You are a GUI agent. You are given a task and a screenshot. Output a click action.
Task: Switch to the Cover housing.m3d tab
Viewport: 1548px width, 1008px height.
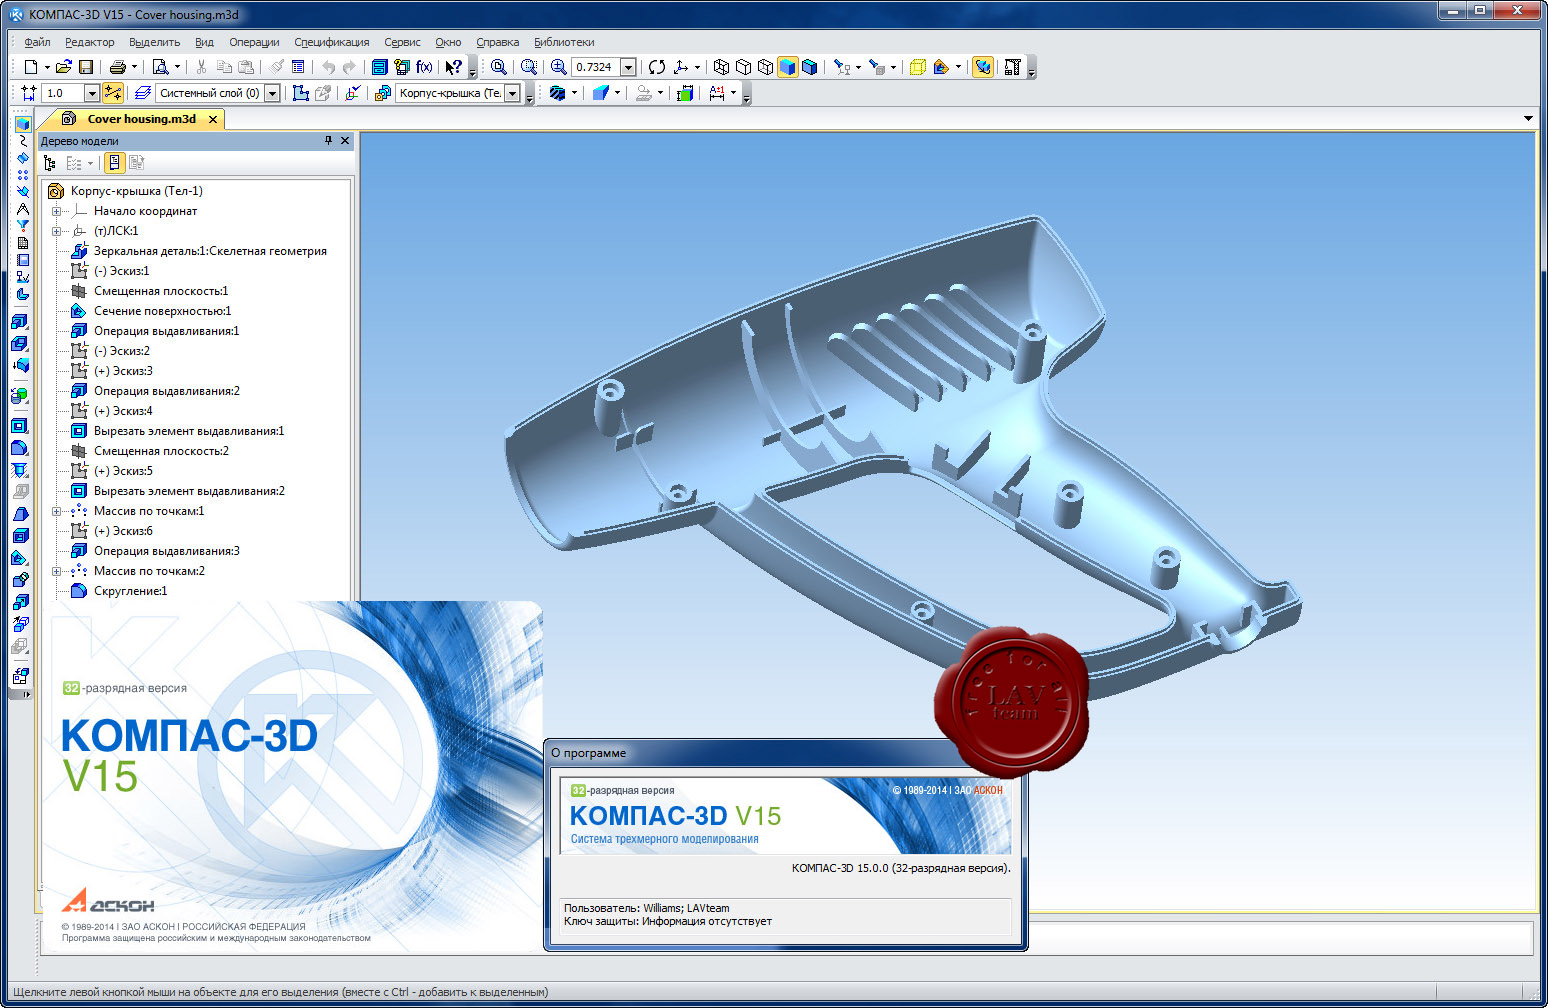click(141, 119)
